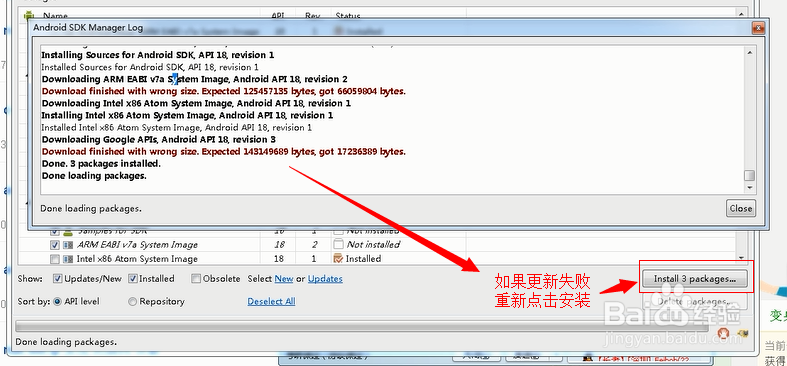Click Intel x86 Atom system image icon
Screen dimensions: 787x366
[x=68, y=259]
